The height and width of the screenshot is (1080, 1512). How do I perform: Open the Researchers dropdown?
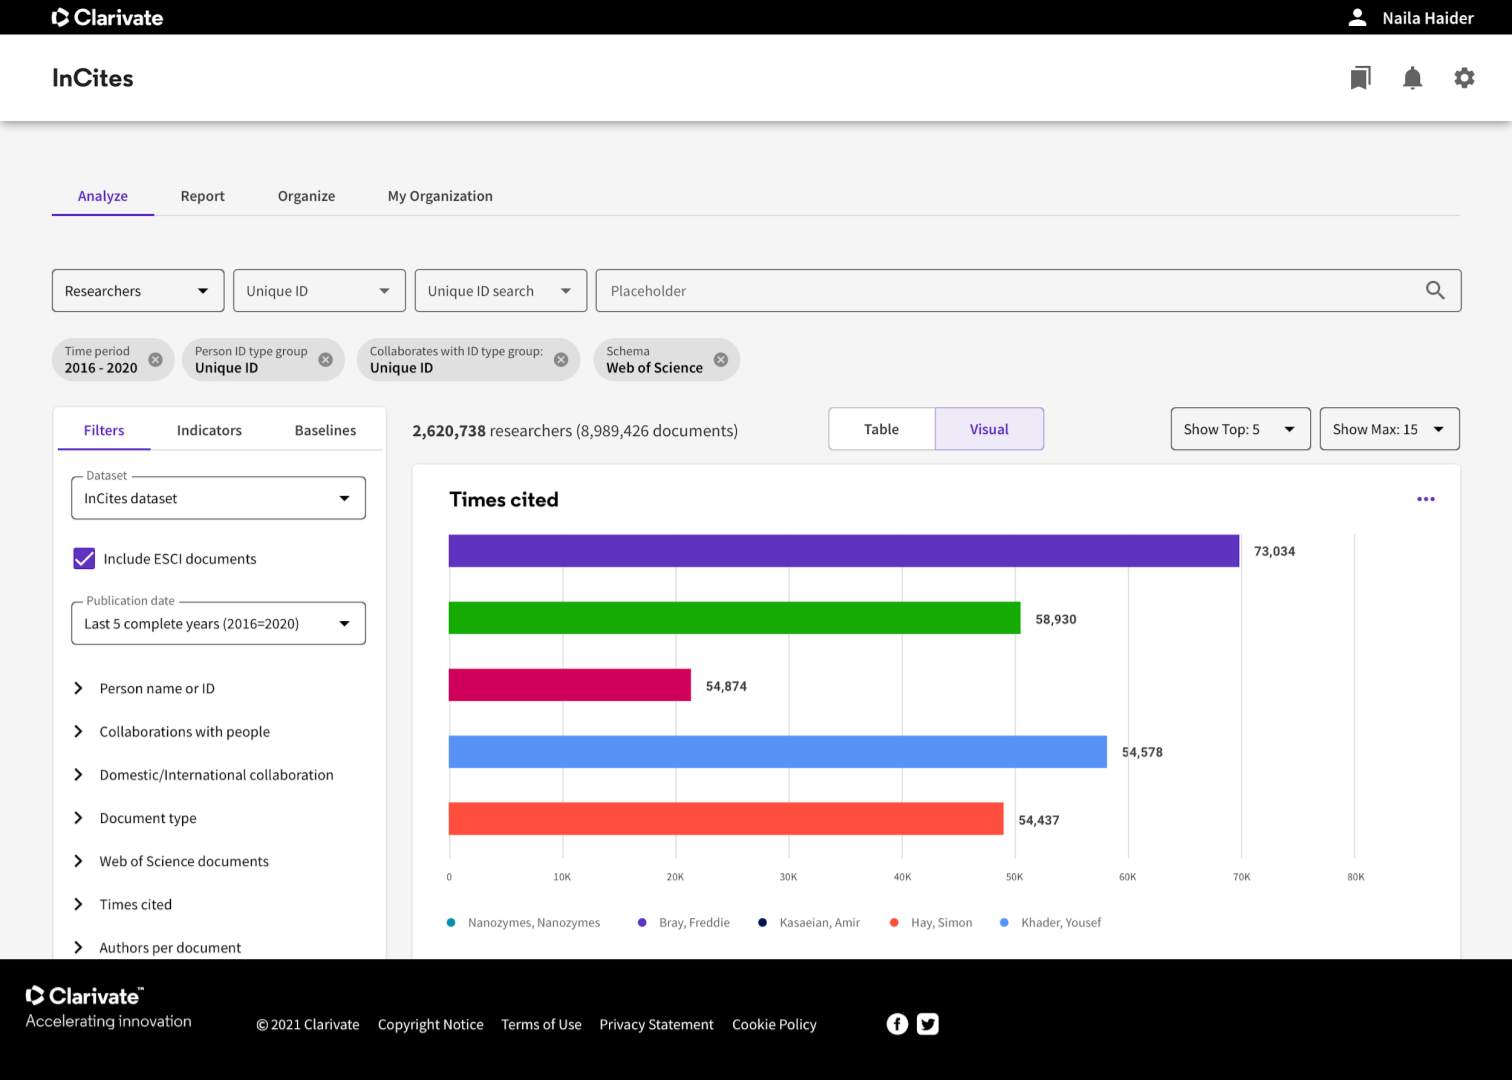pyautogui.click(x=137, y=291)
